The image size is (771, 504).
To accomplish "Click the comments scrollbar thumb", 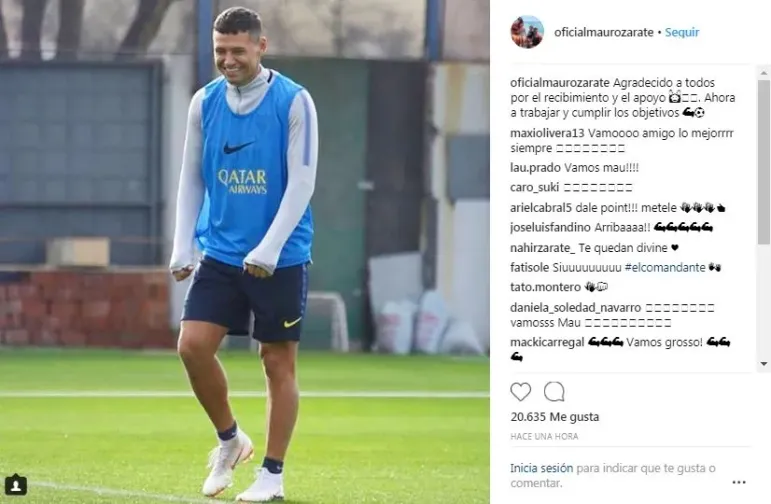I will coord(764,162).
